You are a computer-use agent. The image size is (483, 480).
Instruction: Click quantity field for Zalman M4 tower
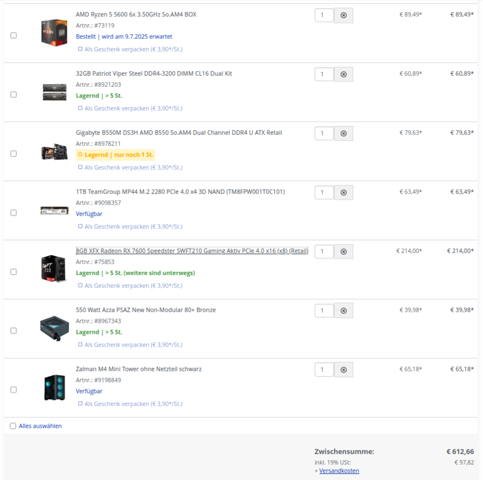point(324,370)
